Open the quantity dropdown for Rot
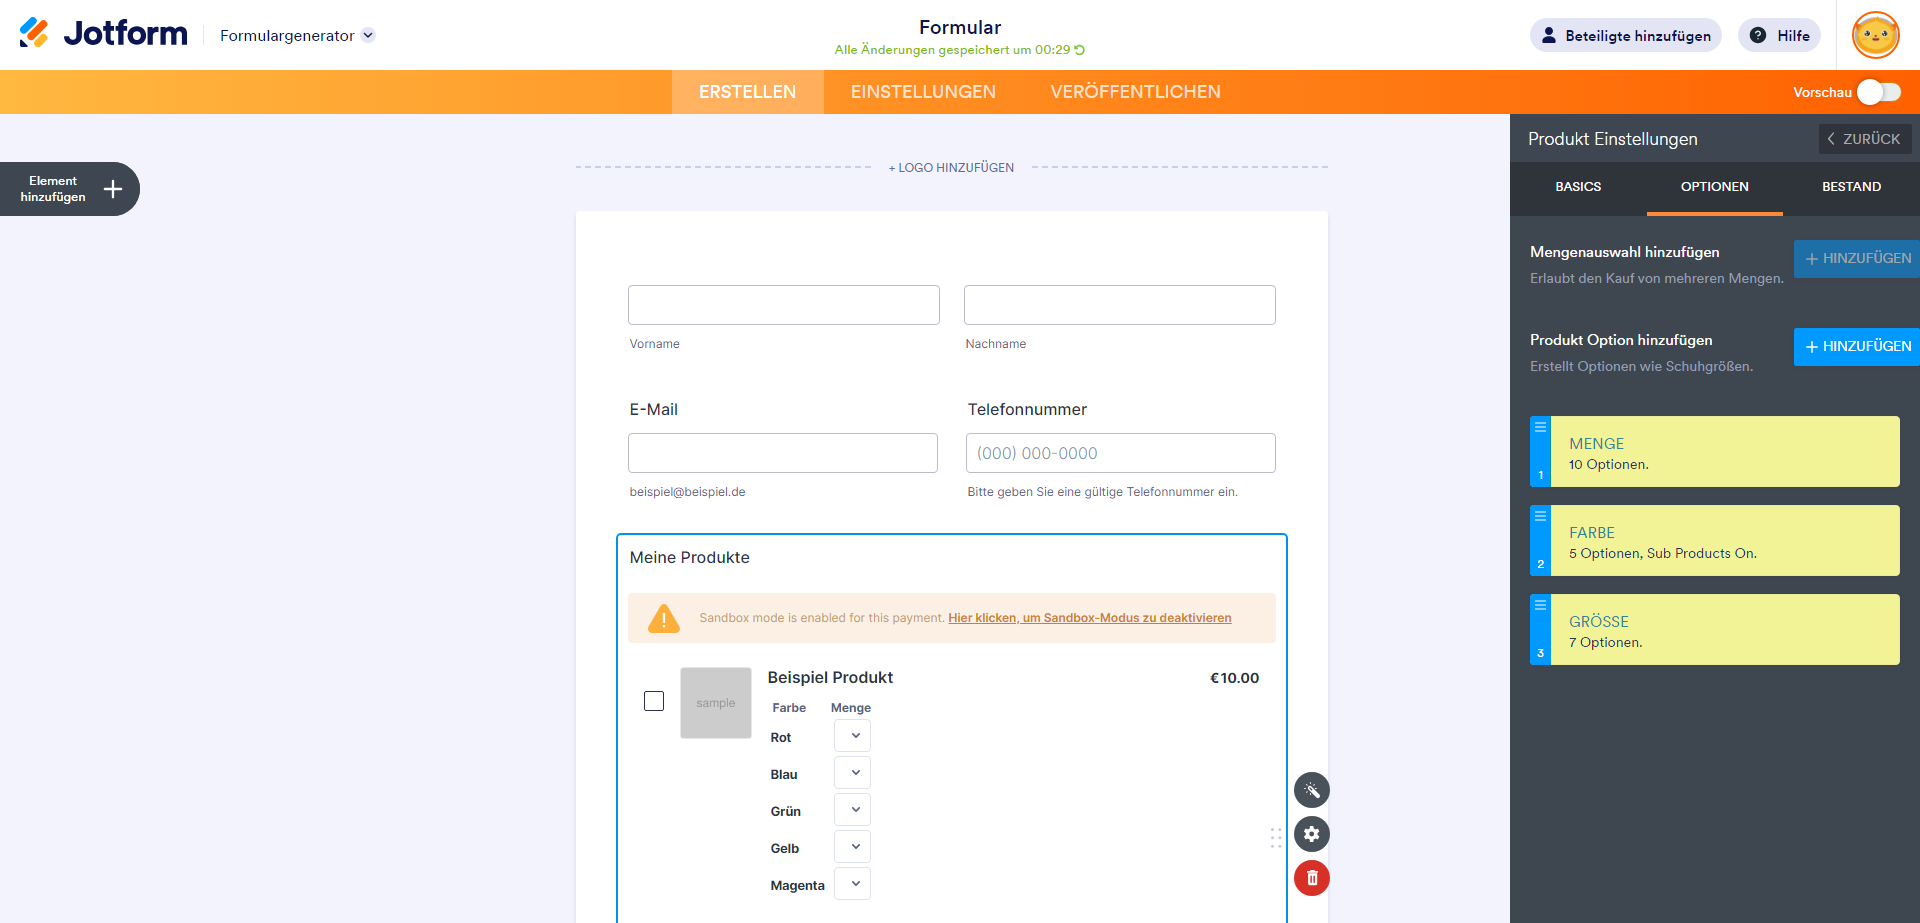1920x923 pixels. click(853, 736)
